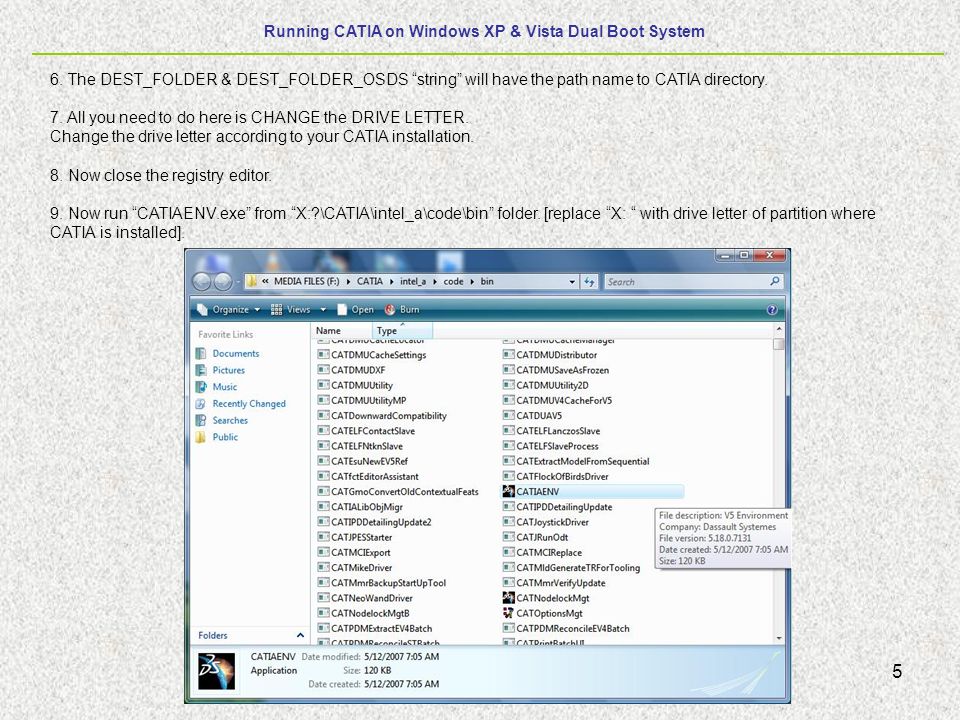This screenshot has width=960, height=720.
Task: Click the Searches icon in Favorite Links
Action: click(201, 420)
